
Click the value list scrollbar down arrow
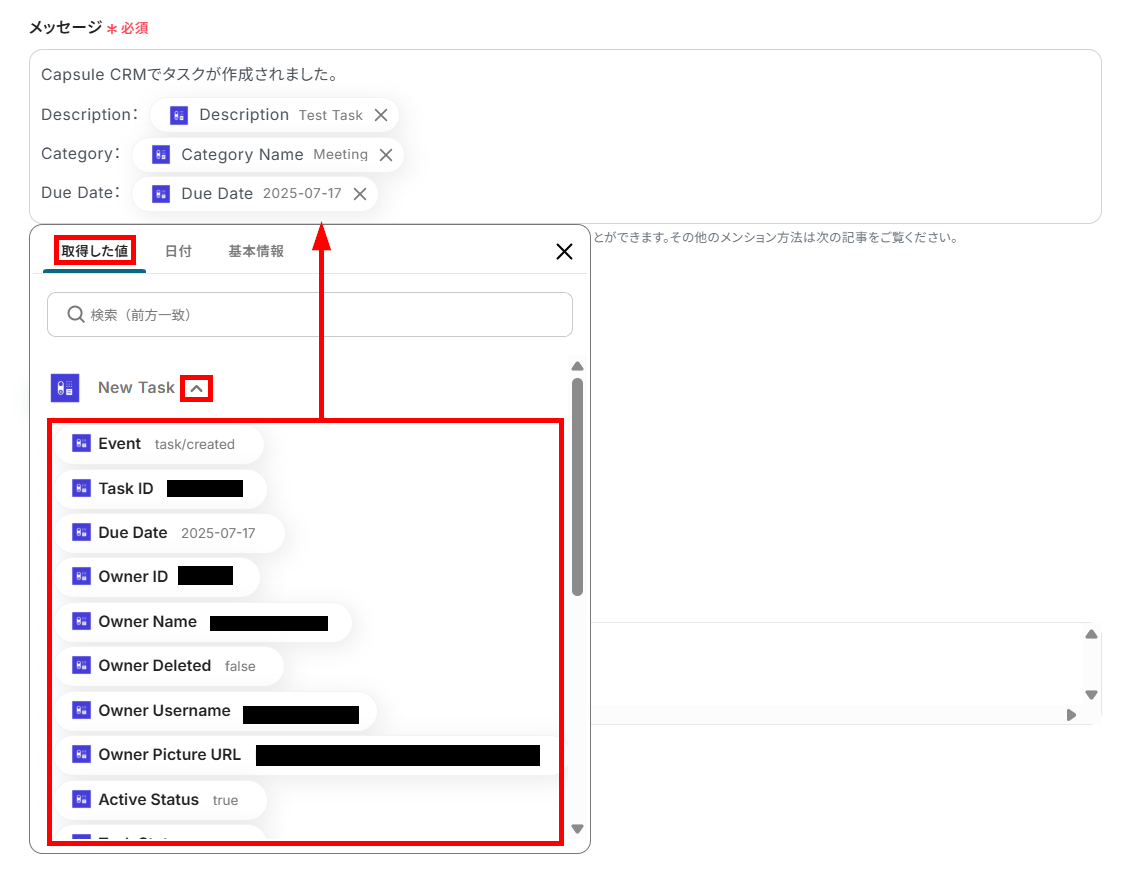click(x=577, y=829)
